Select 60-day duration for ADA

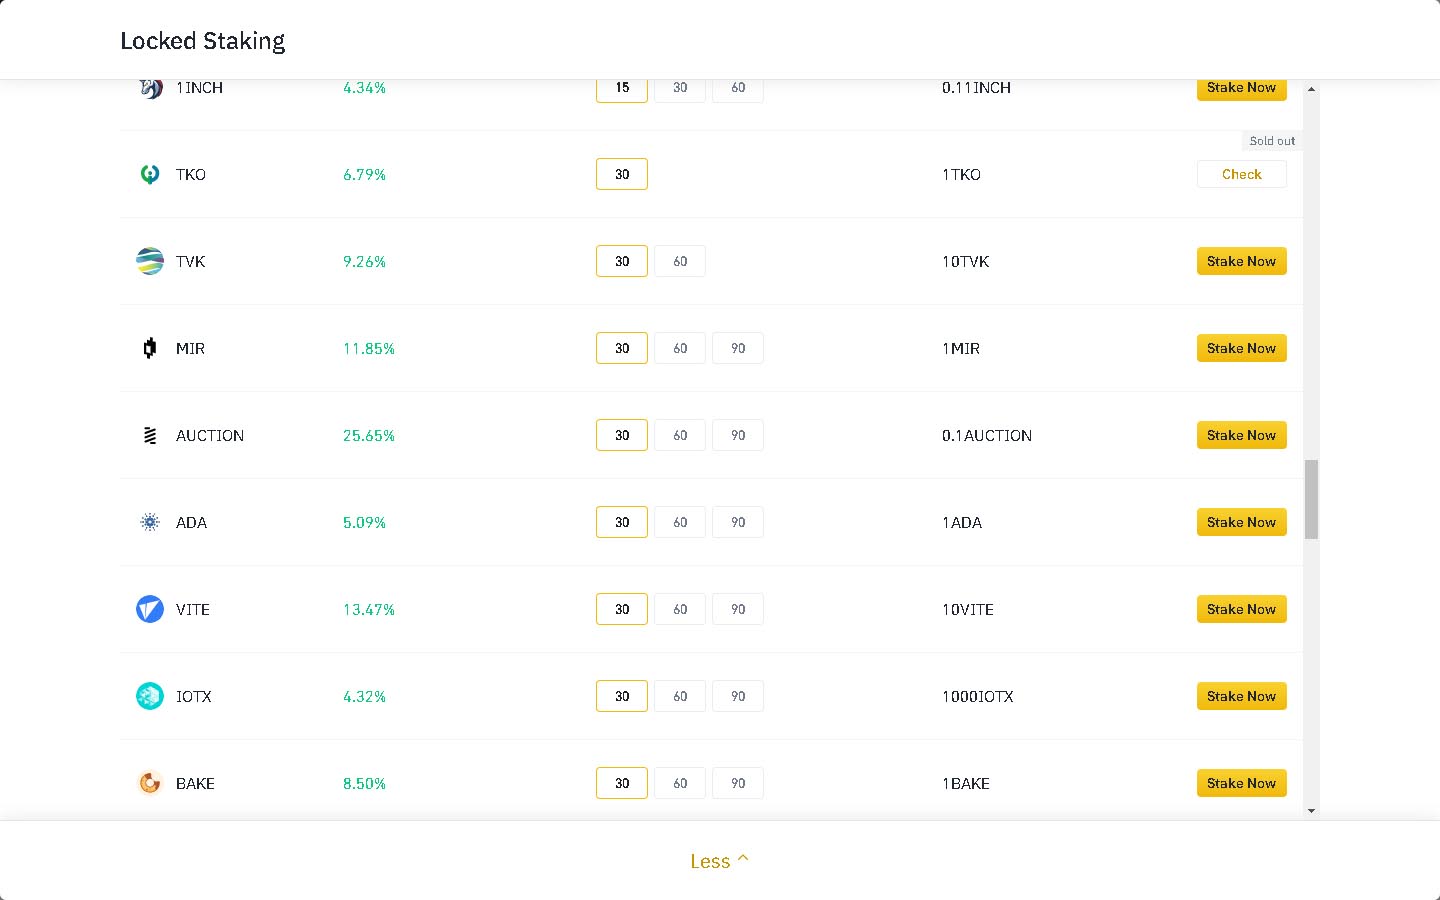tap(680, 522)
